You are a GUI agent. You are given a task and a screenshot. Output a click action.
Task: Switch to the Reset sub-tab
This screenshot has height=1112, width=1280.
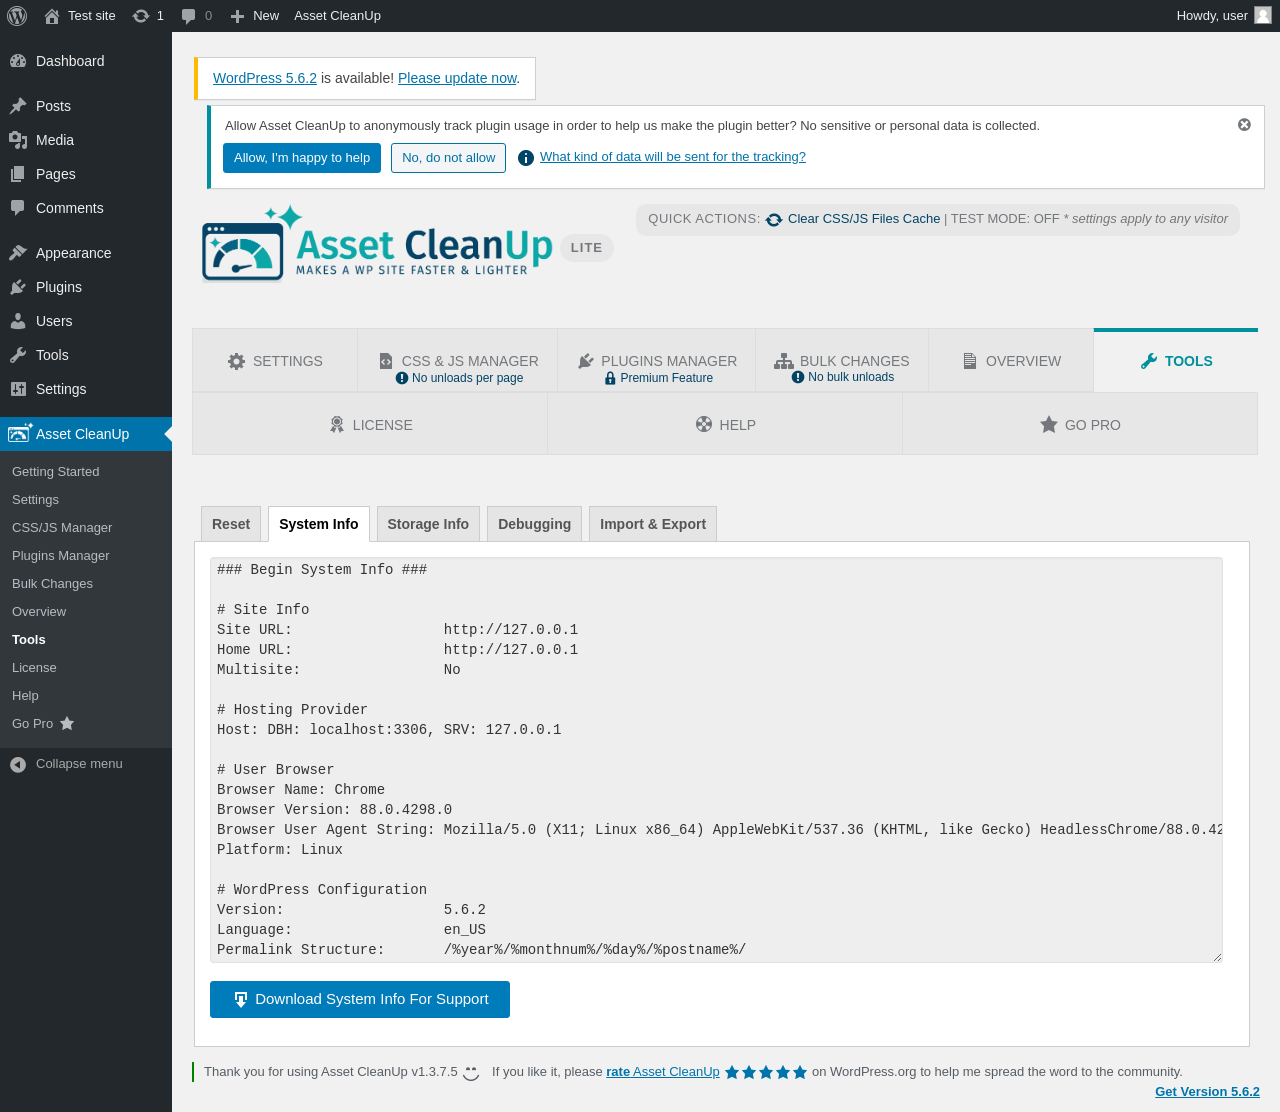tap(231, 524)
